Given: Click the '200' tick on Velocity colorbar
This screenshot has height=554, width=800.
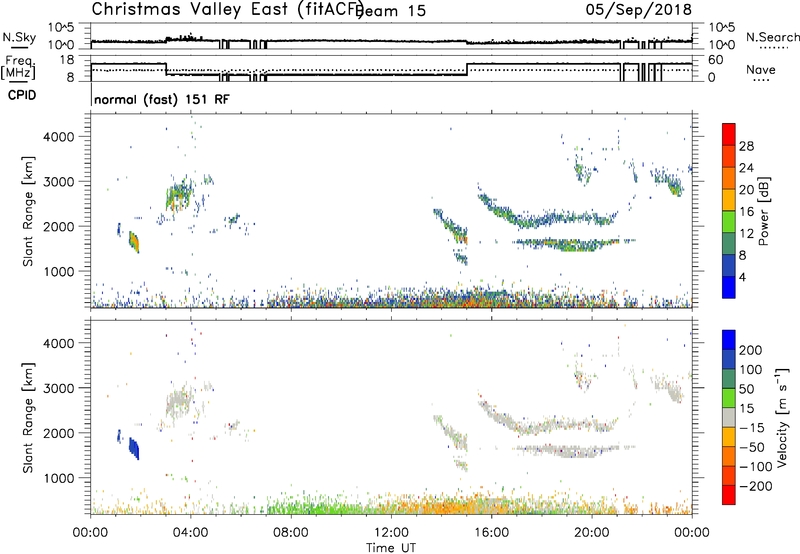Looking at the screenshot, I should point(751,350).
